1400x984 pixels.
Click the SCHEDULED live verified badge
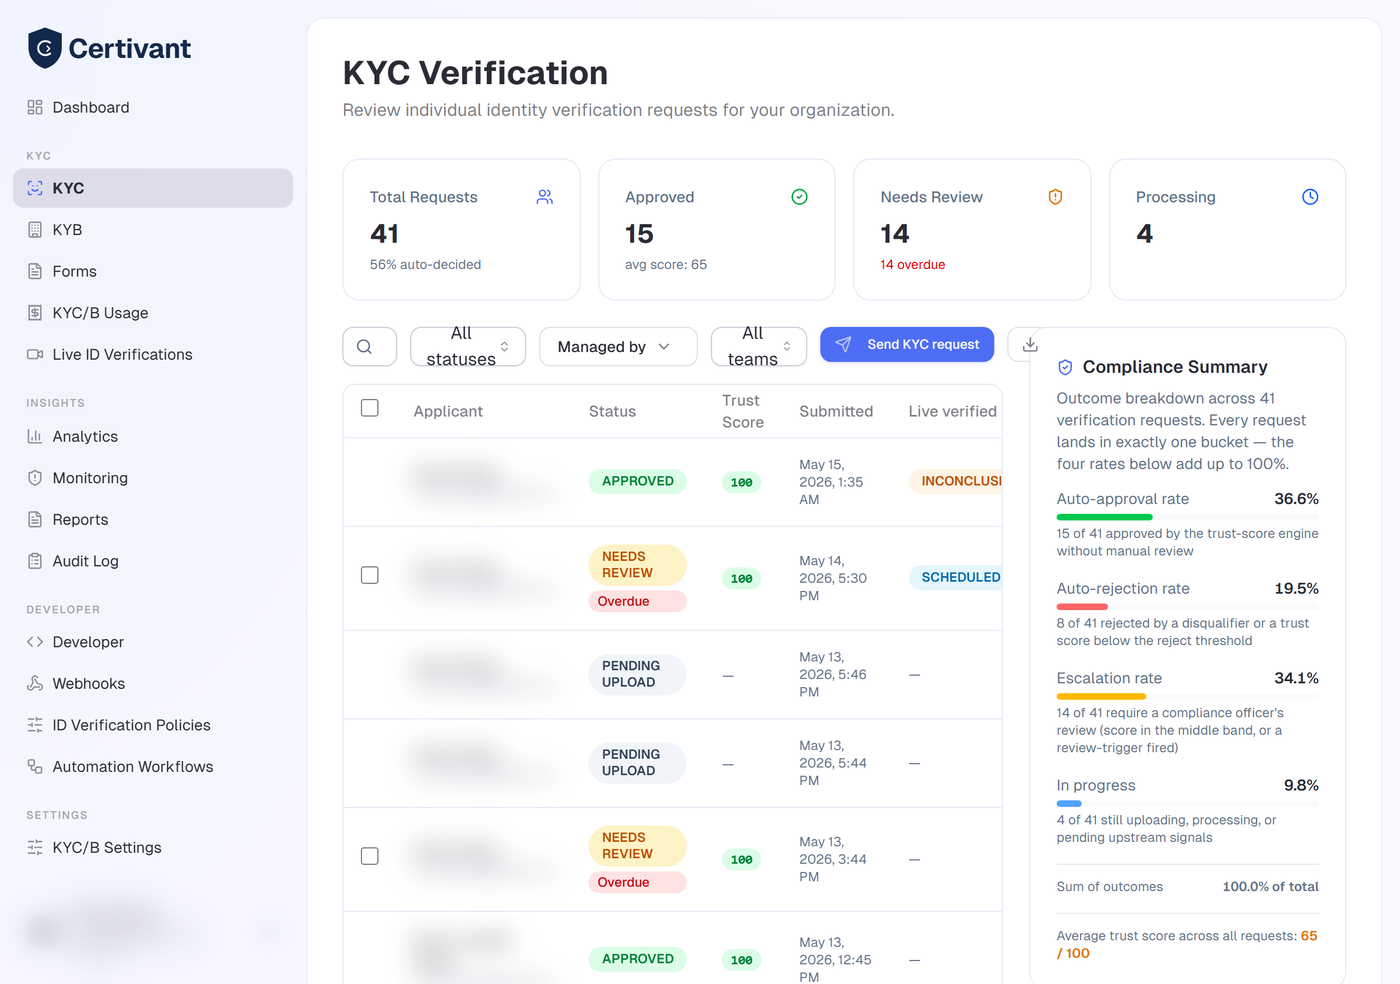956,577
